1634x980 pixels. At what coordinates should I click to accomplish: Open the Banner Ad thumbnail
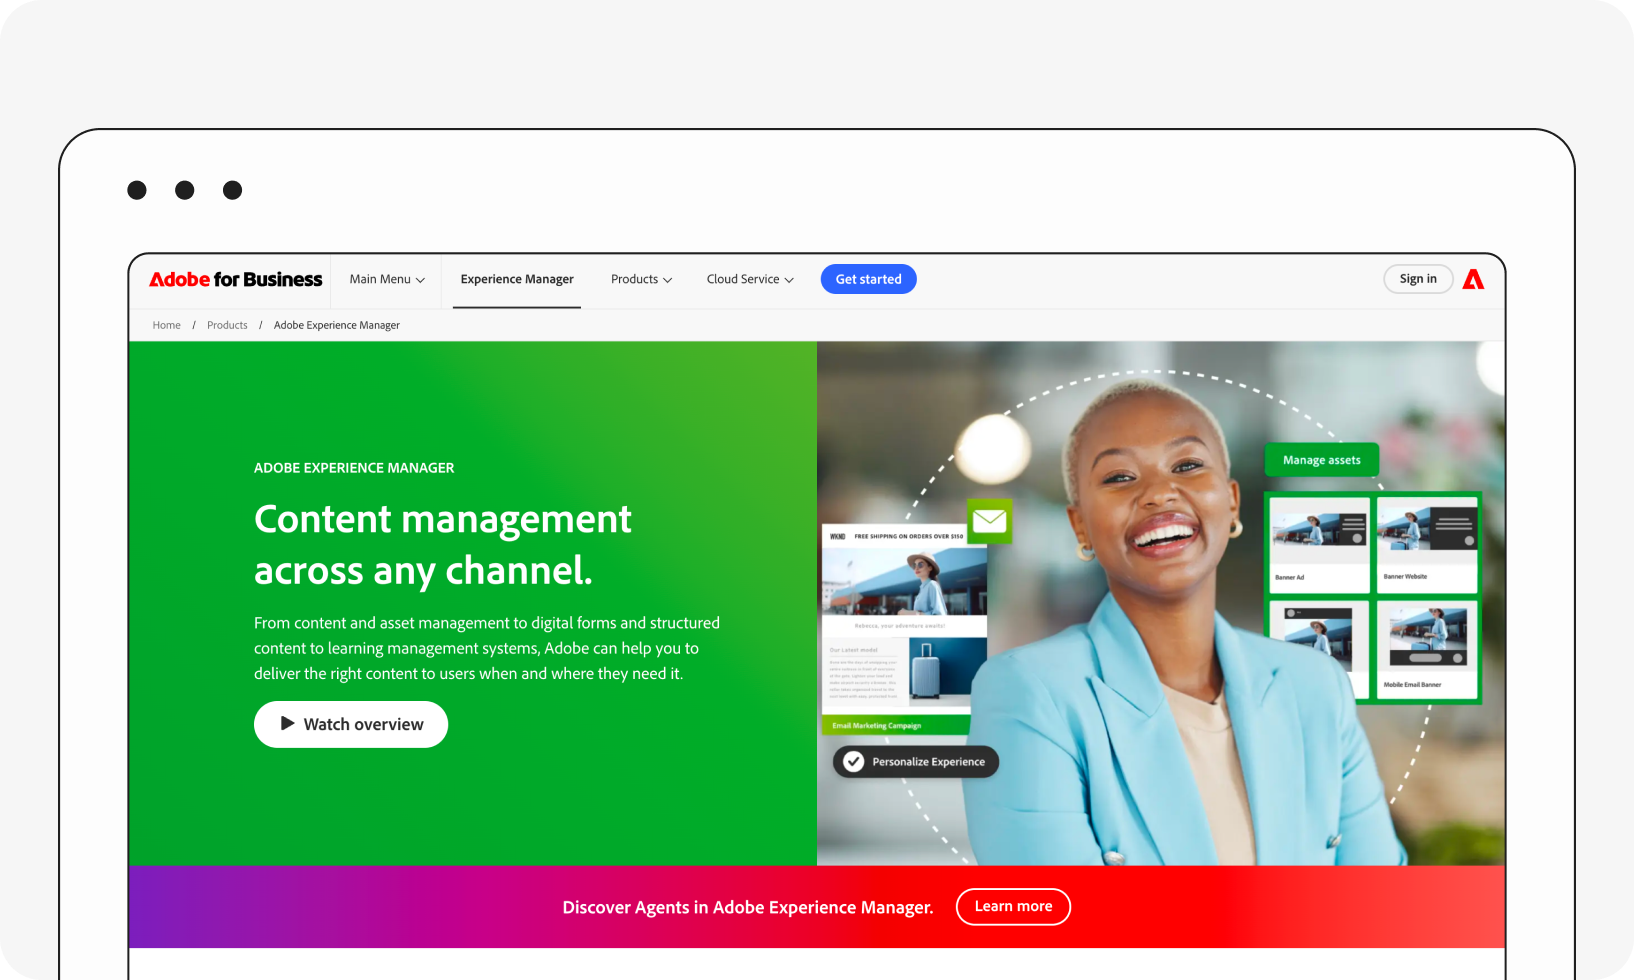coord(1320,545)
